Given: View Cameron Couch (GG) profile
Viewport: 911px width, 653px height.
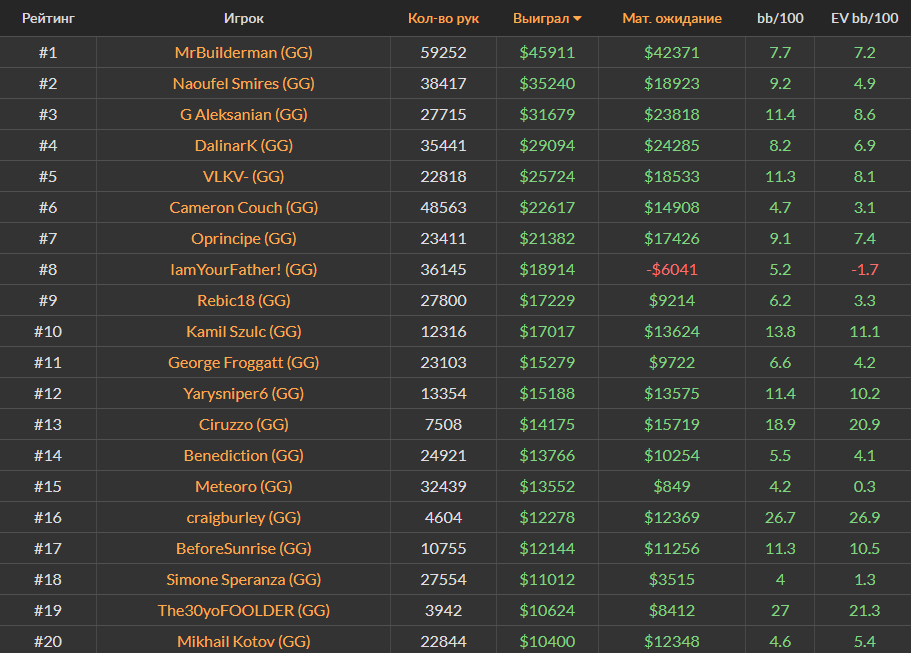Looking at the screenshot, I should (x=244, y=207).
